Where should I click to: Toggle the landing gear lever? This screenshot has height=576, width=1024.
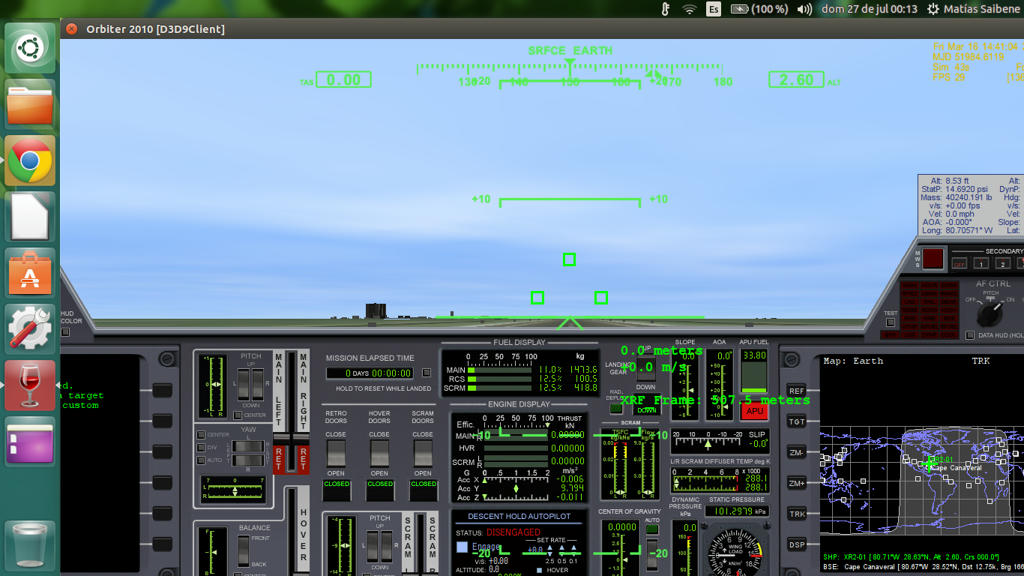(x=646, y=369)
